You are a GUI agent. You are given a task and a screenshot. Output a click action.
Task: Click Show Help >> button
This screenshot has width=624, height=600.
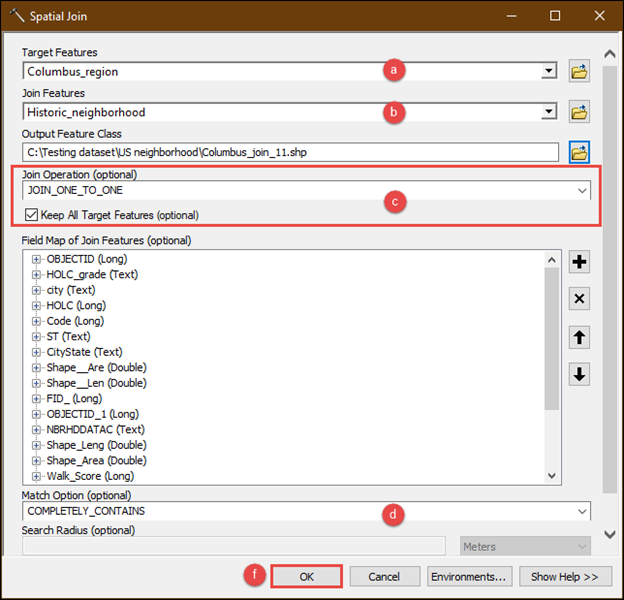pos(565,577)
